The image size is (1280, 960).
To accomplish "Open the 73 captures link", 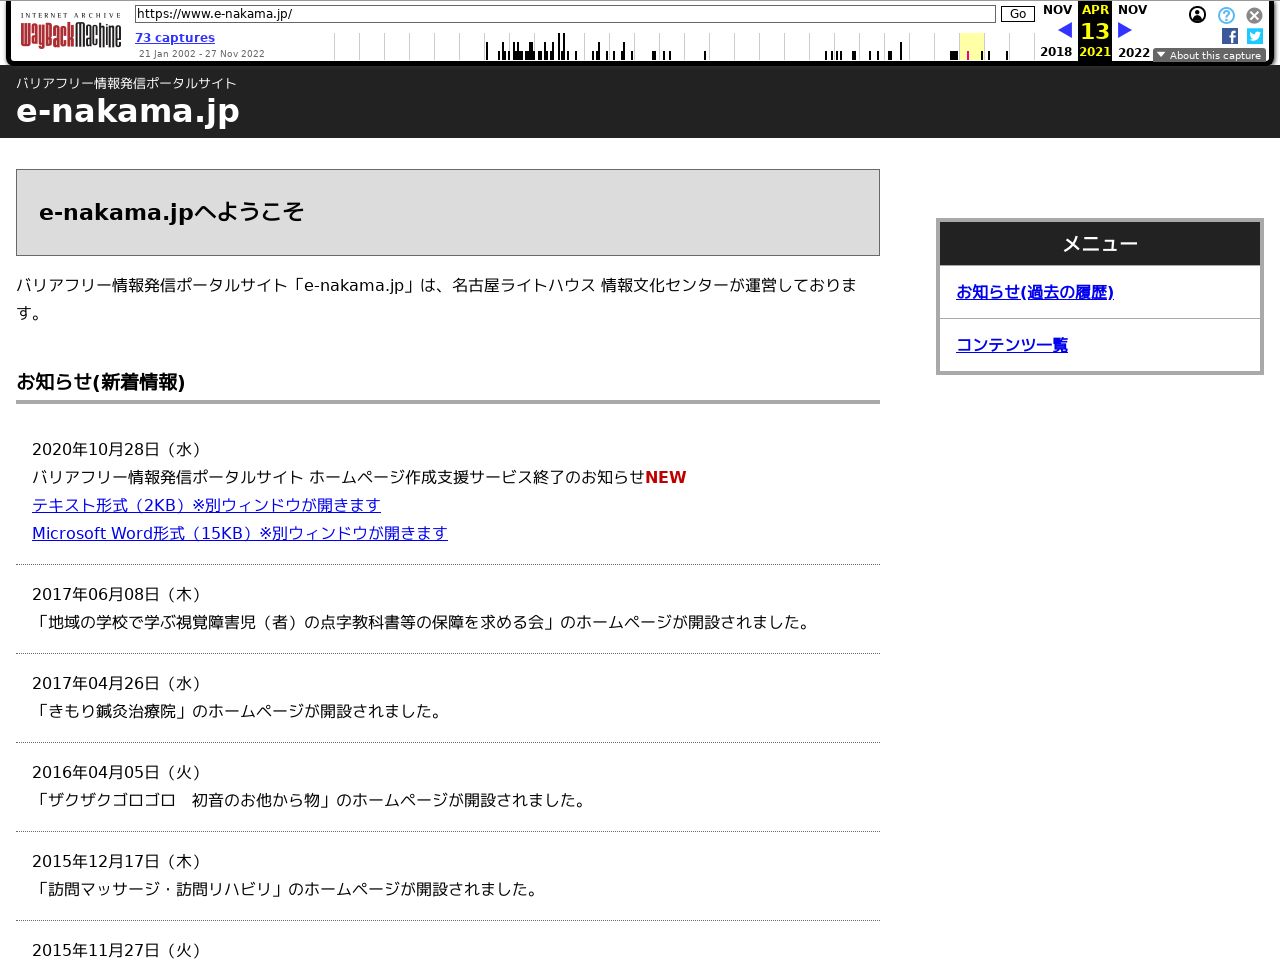I will (x=175, y=38).
